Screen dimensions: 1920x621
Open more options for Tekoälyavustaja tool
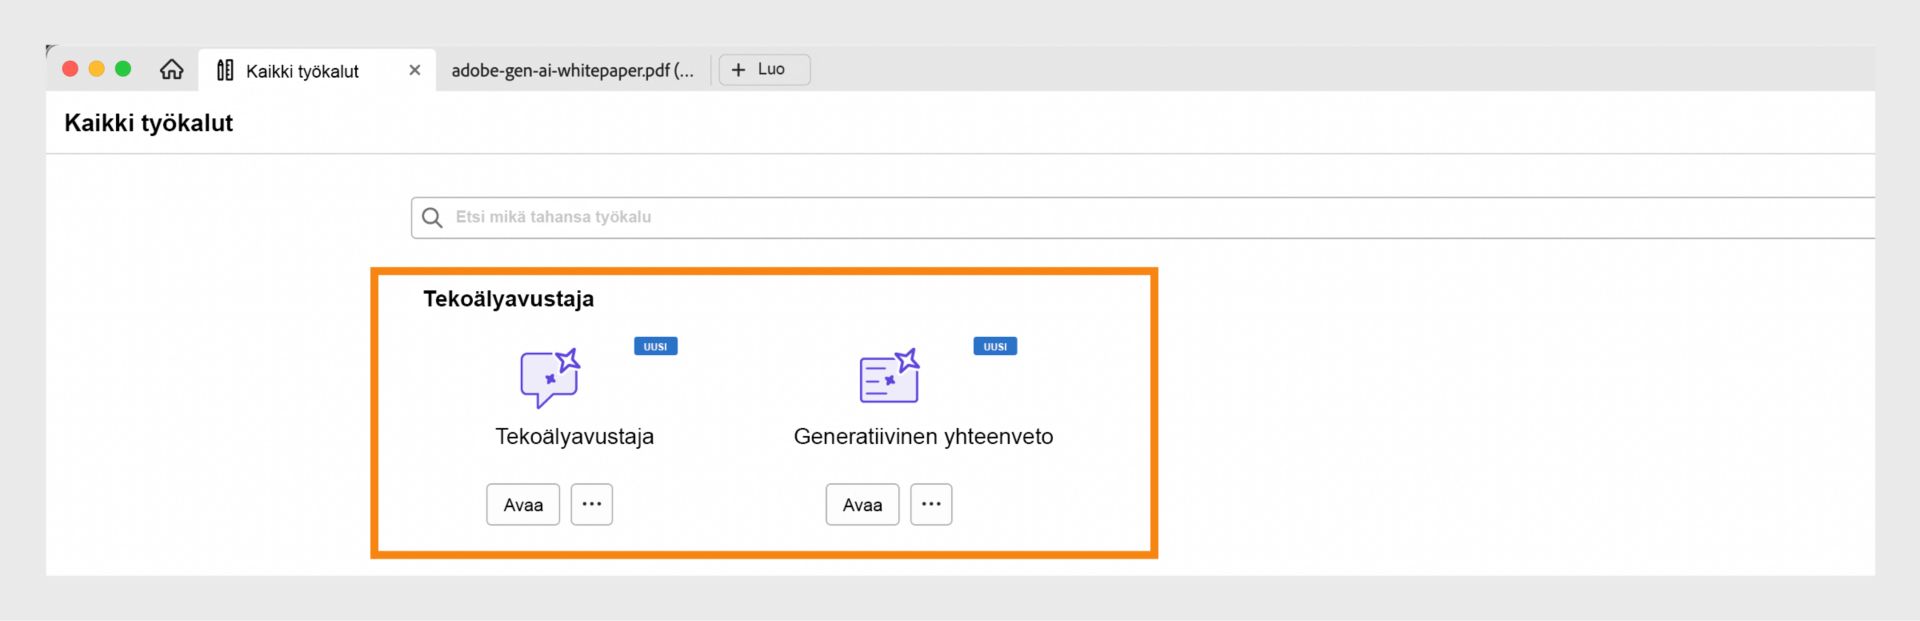coord(592,504)
